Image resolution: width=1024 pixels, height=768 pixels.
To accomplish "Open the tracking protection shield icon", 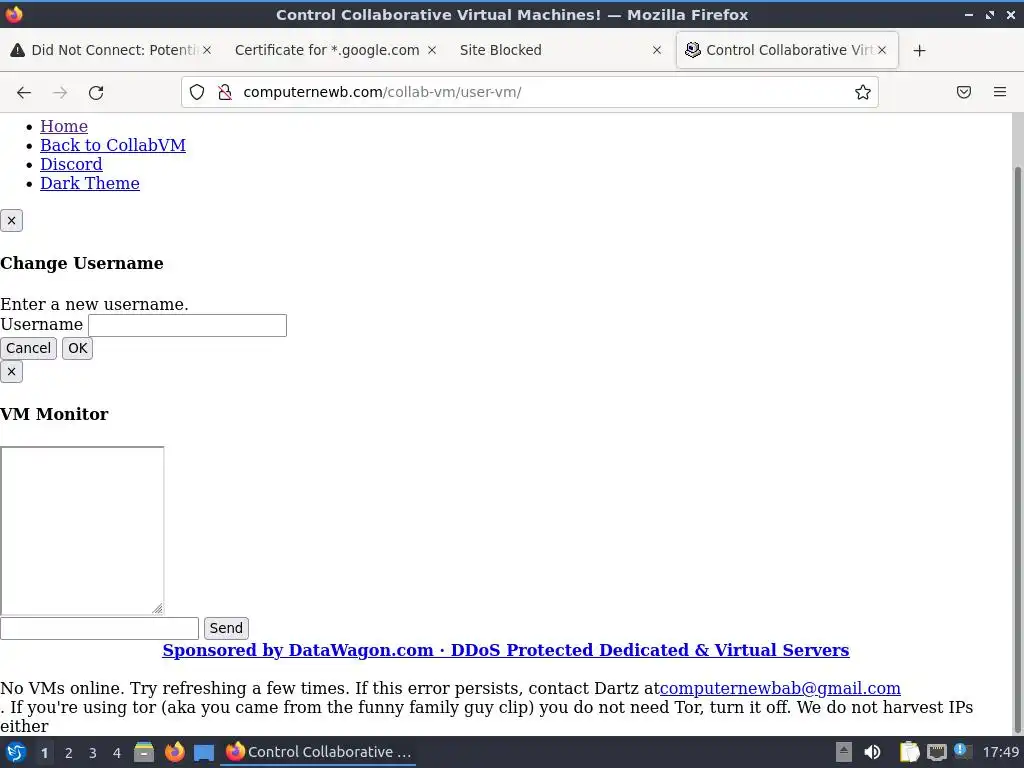I will pyautogui.click(x=197, y=92).
